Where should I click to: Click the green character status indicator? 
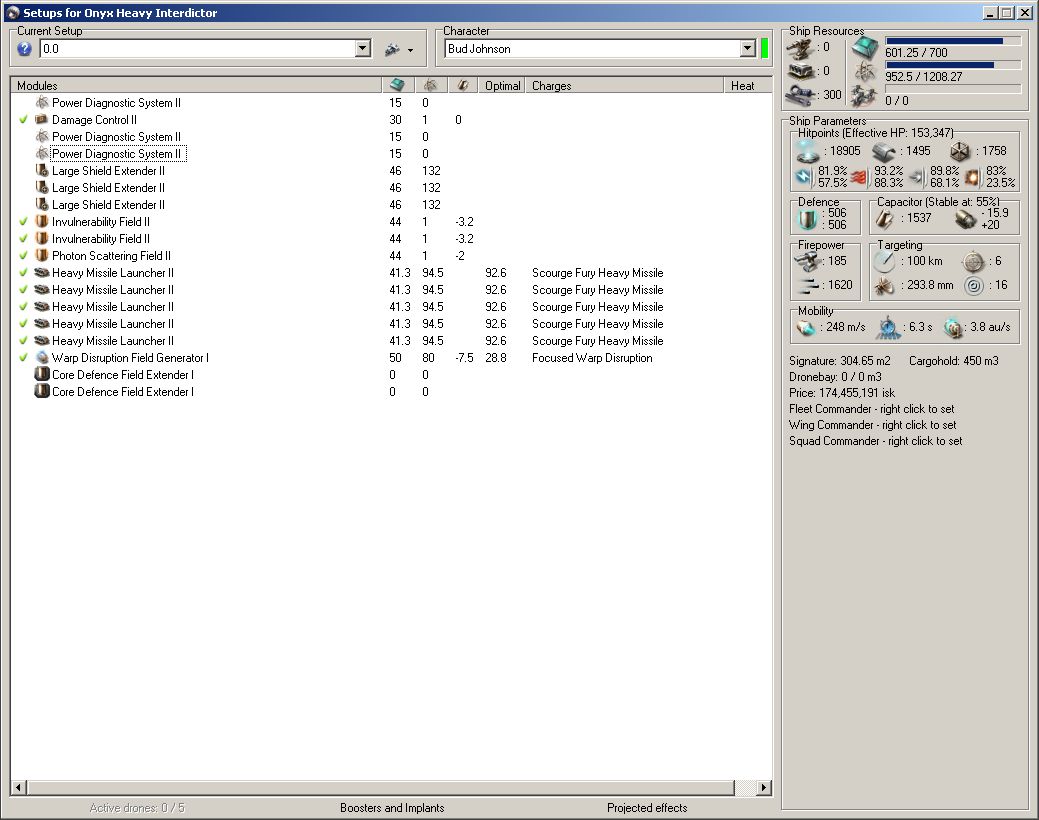tap(765, 48)
